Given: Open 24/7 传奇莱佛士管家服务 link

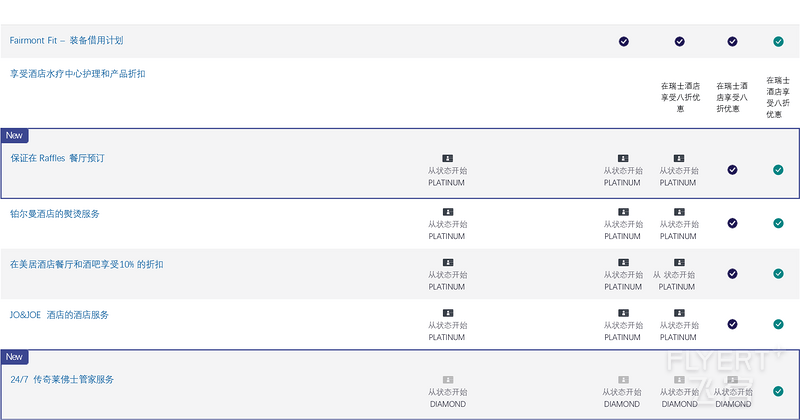Looking at the screenshot, I should point(62,380).
